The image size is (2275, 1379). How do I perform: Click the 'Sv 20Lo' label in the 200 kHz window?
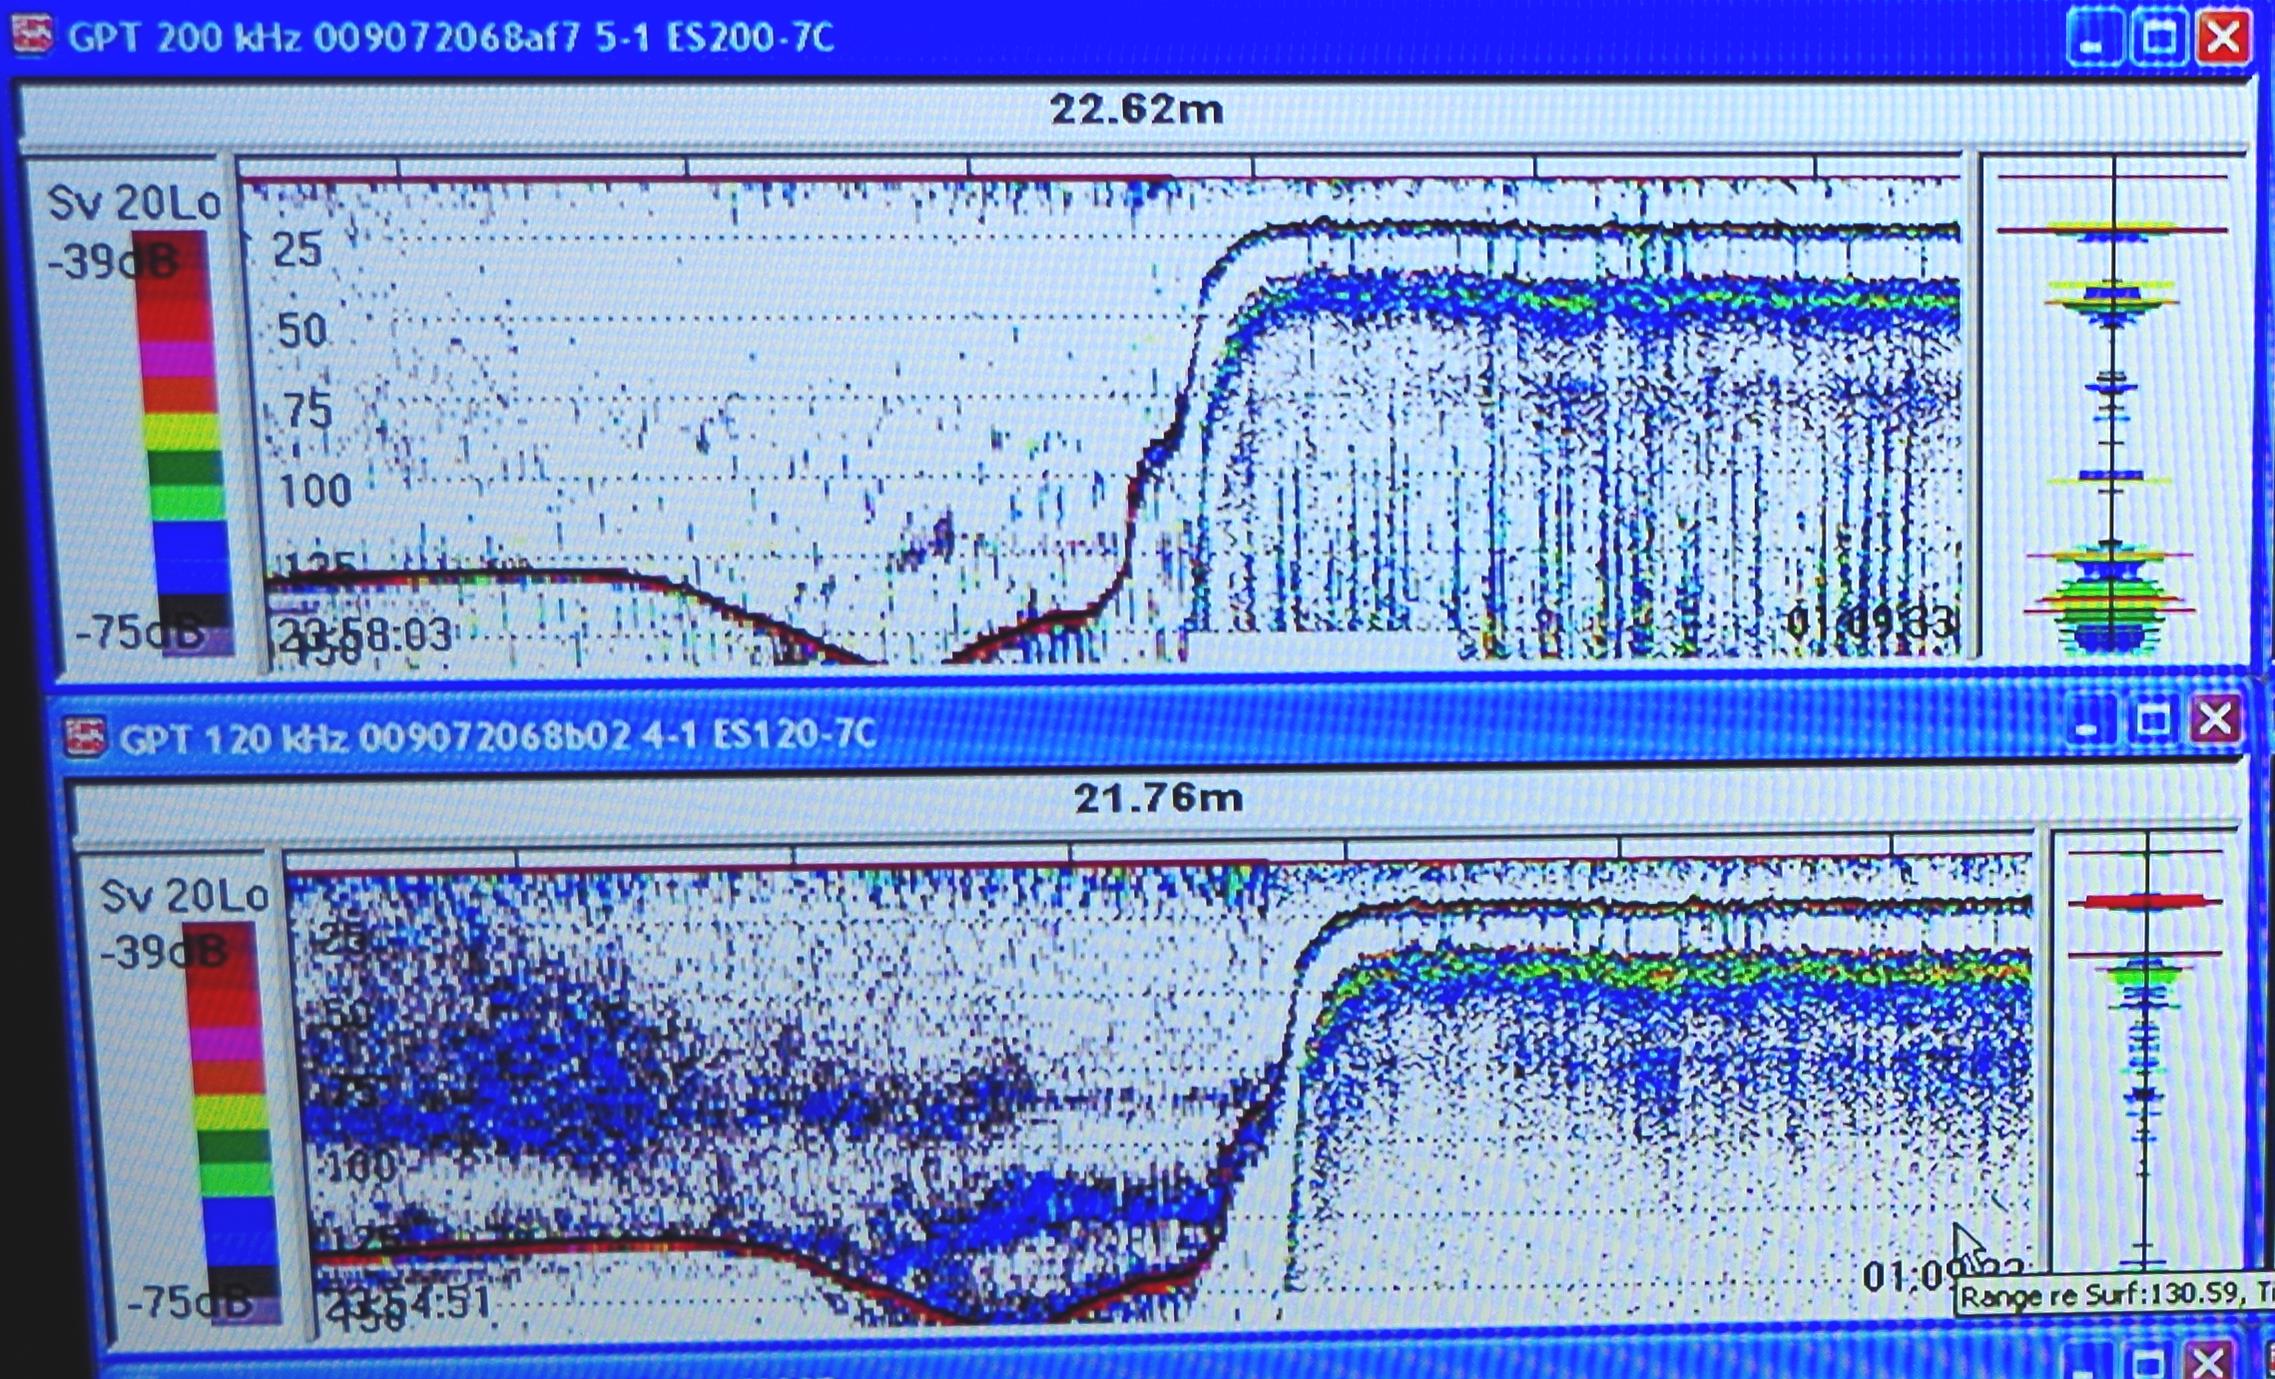click(134, 204)
